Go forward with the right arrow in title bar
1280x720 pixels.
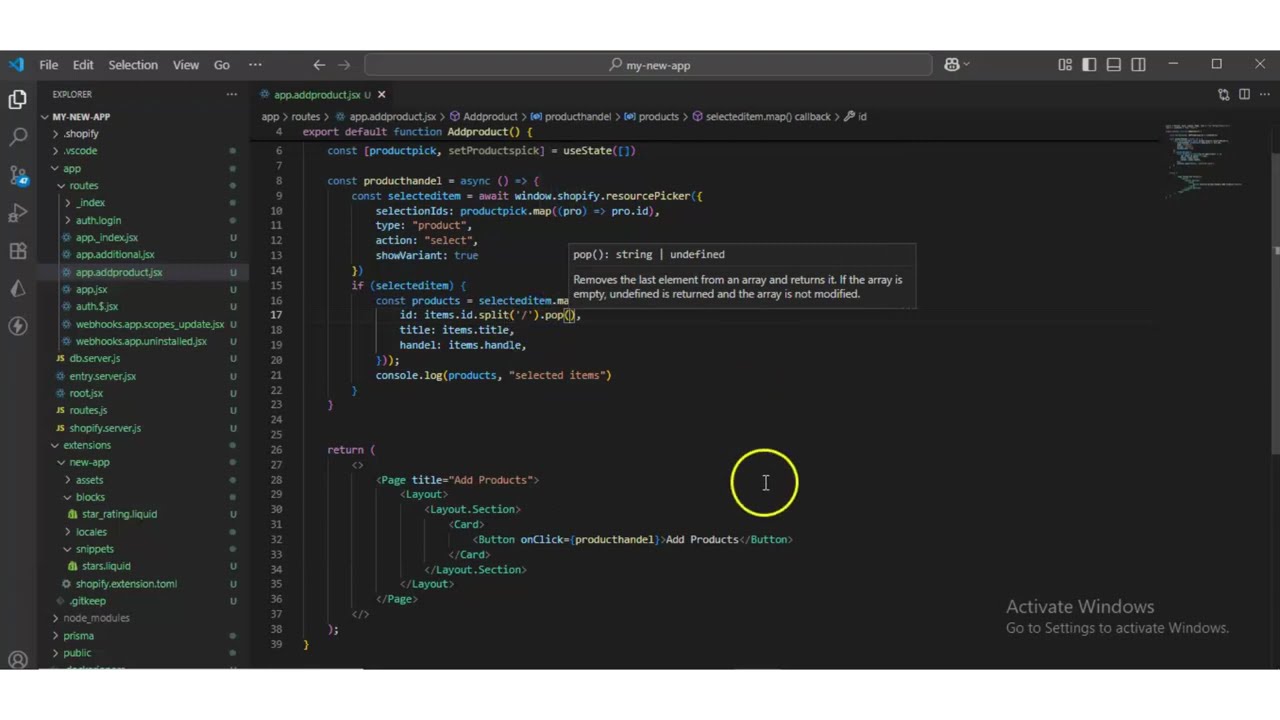coord(344,65)
